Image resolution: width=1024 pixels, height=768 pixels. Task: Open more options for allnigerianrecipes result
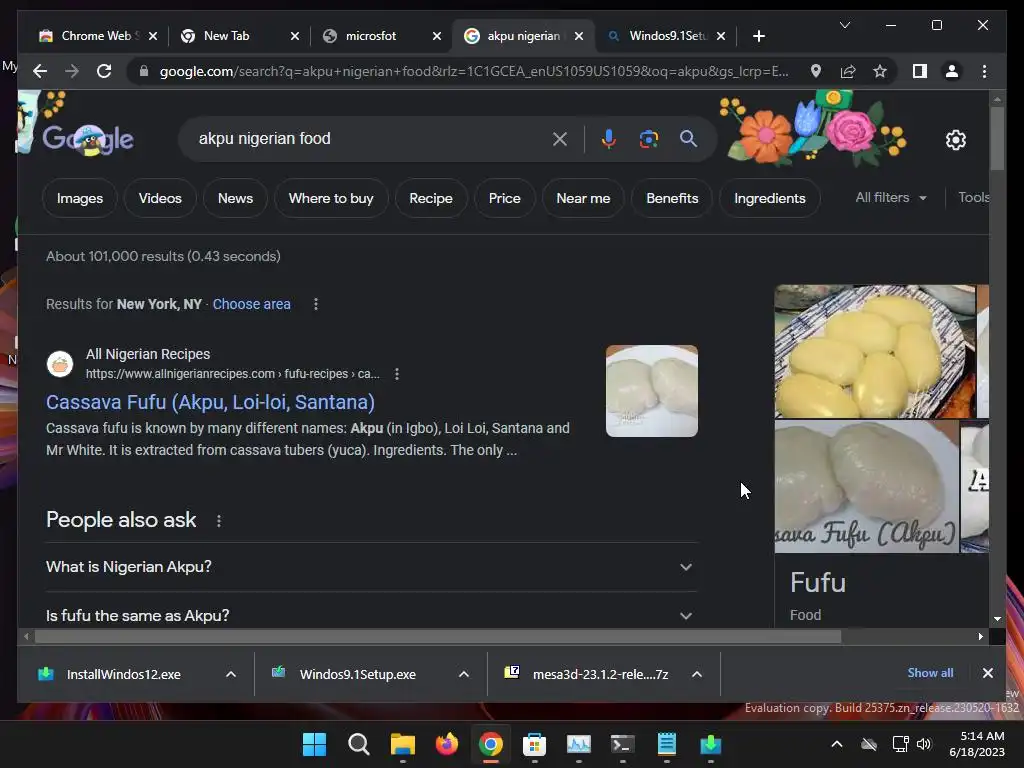397,374
